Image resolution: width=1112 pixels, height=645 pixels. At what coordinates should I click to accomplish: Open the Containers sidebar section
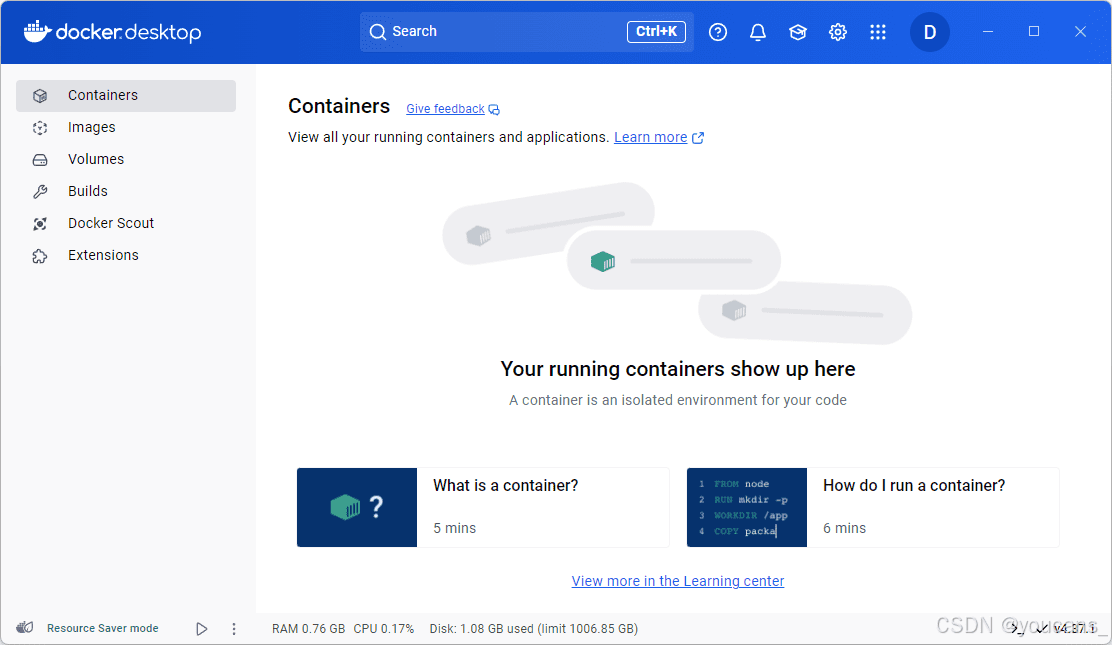(126, 95)
